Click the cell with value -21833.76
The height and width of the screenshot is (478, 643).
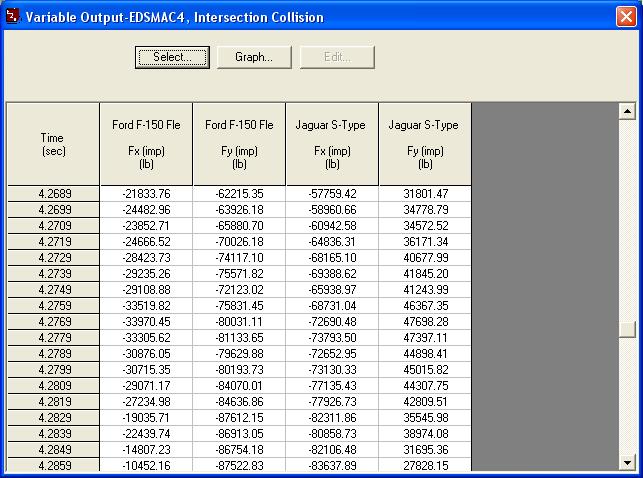click(146, 193)
